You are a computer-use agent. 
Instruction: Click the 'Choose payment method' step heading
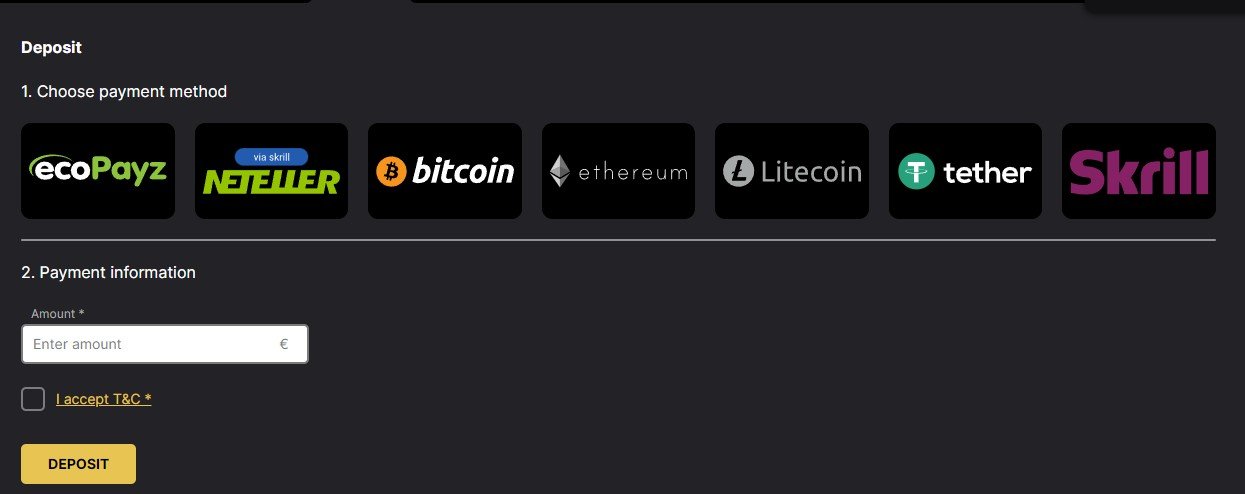(124, 92)
